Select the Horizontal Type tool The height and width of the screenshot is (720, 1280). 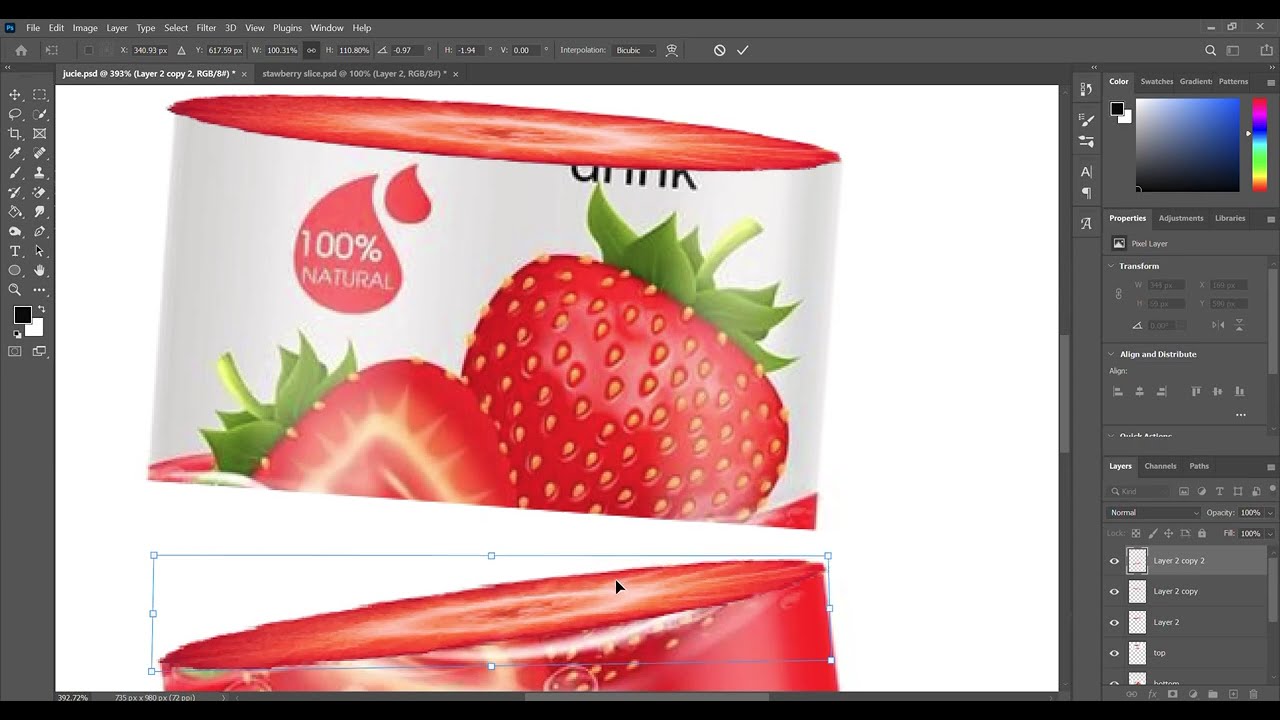click(x=15, y=251)
